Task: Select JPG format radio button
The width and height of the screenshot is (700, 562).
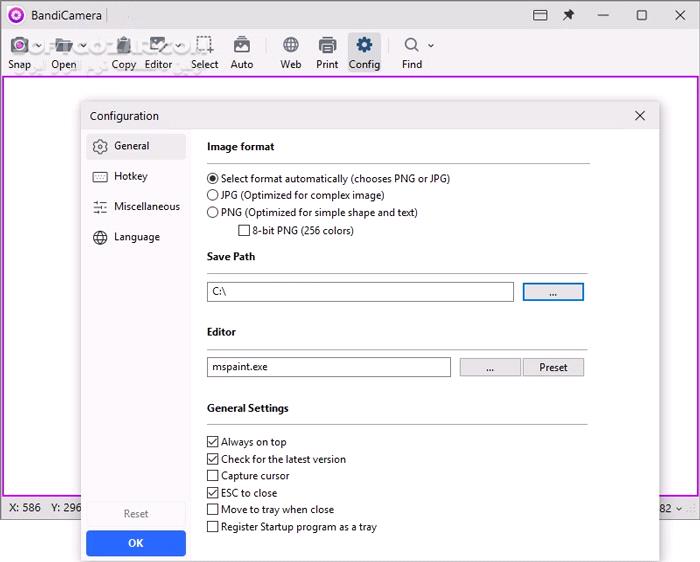Action: point(212,196)
